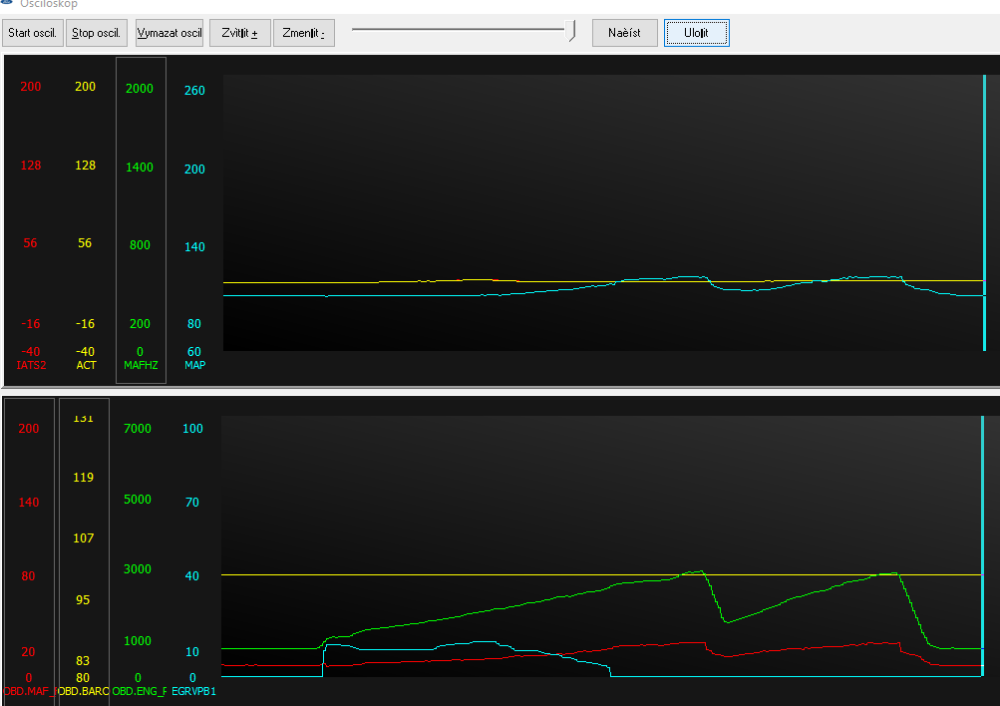This screenshot has width=1000, height=706.
Task: Select the yellow ACT channel label
Action: tap(86, 366)
